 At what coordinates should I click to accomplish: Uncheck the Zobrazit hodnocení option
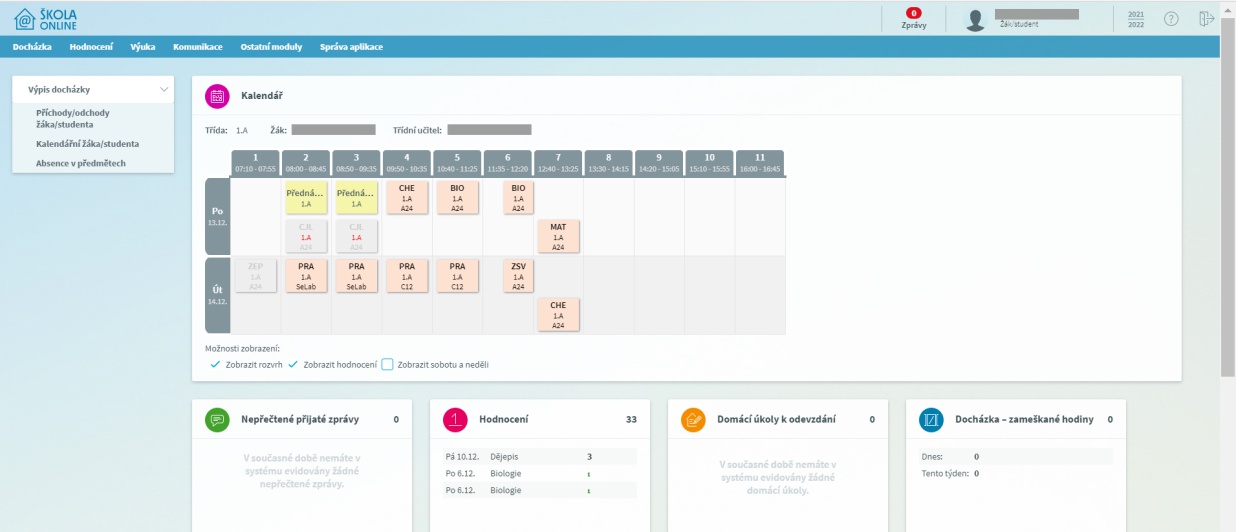[x=293, y=365]
